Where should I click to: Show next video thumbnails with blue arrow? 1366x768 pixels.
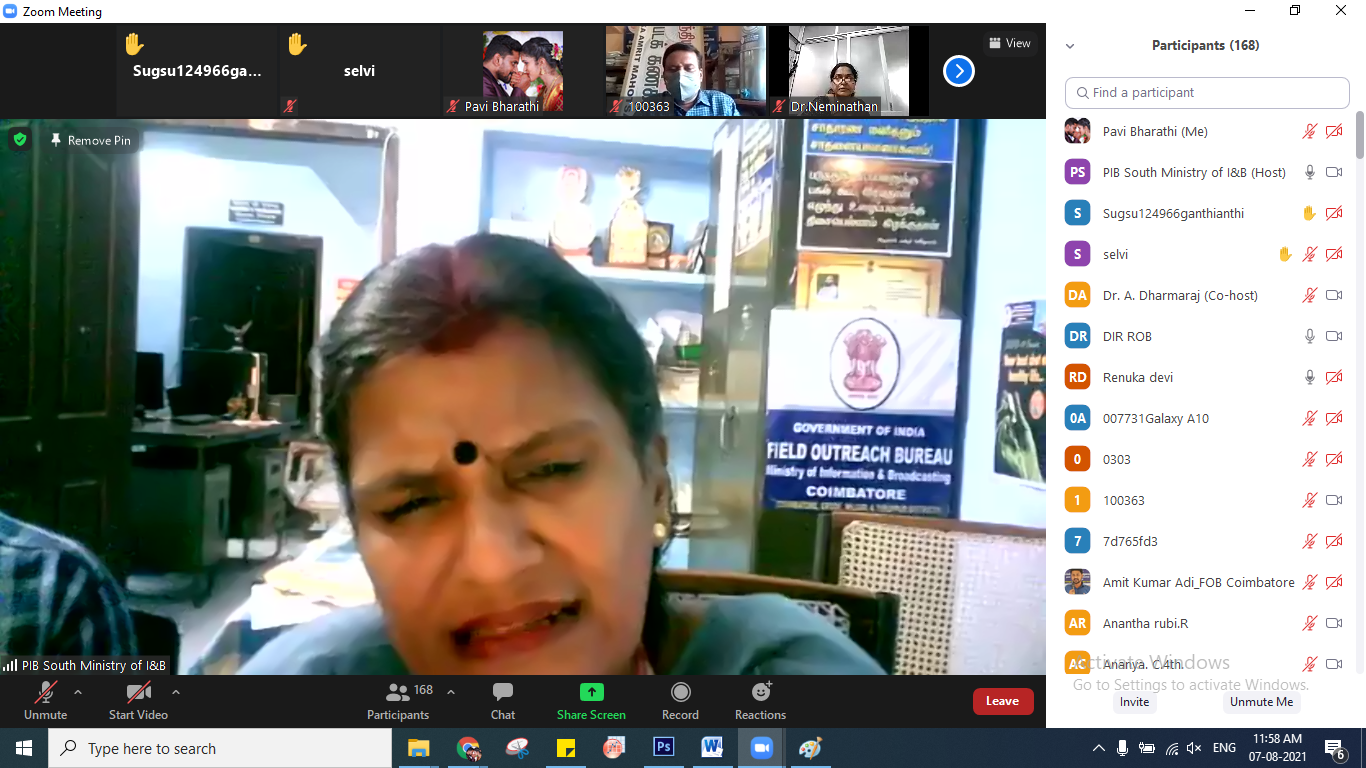click(x=958, y=71)
